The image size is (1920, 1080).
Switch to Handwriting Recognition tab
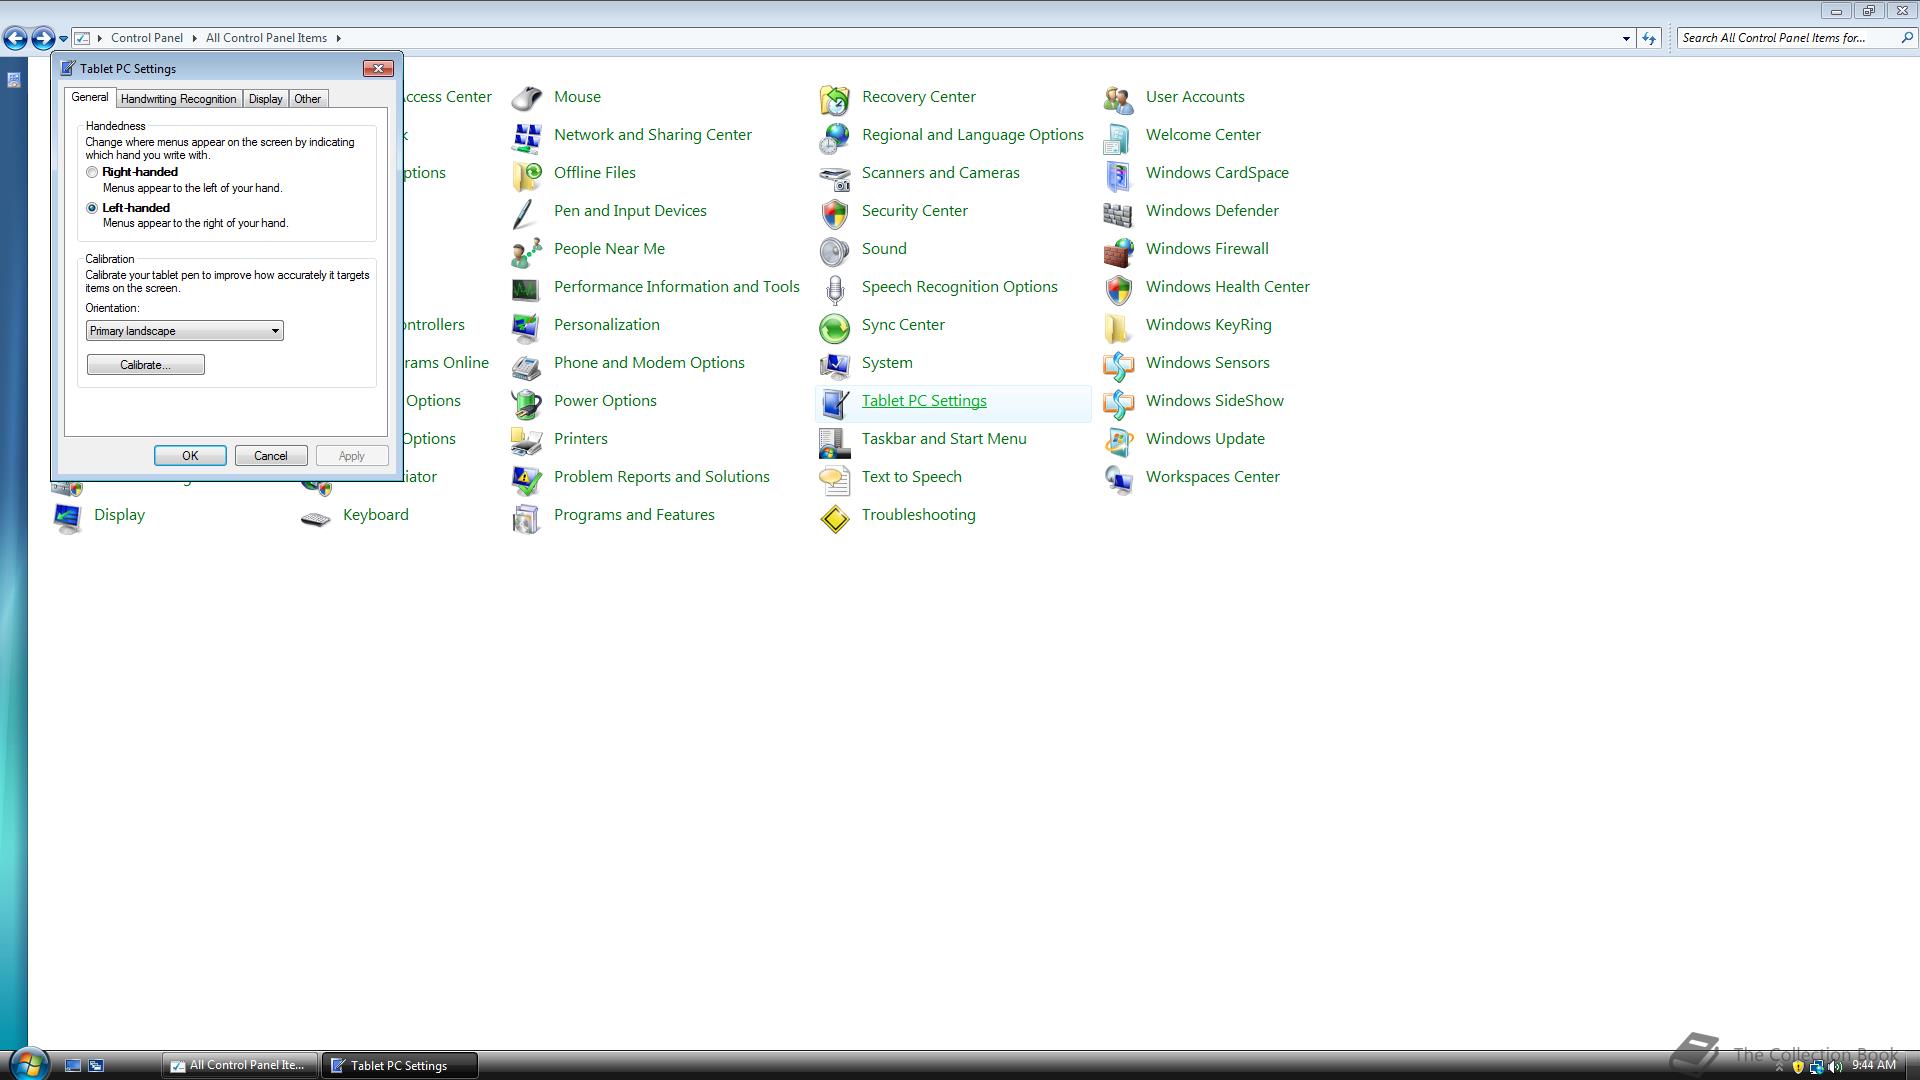[179, 99]
